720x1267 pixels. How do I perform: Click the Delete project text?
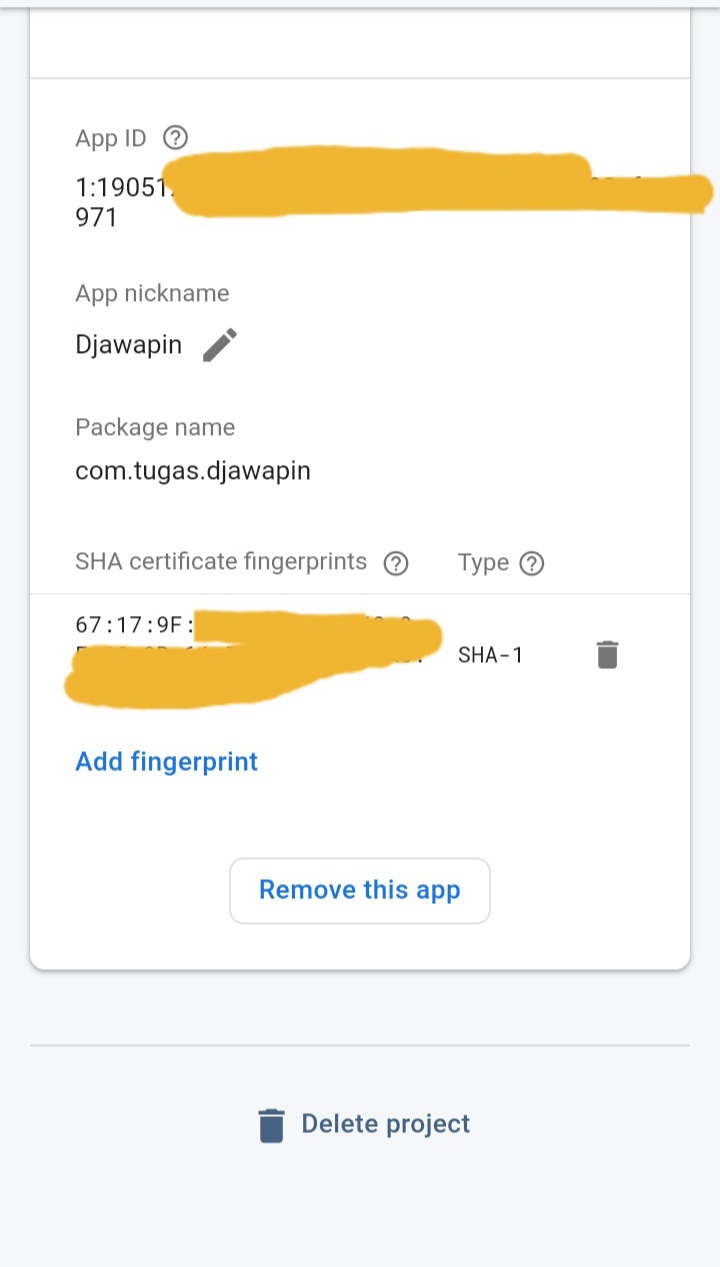(385, 1124)
